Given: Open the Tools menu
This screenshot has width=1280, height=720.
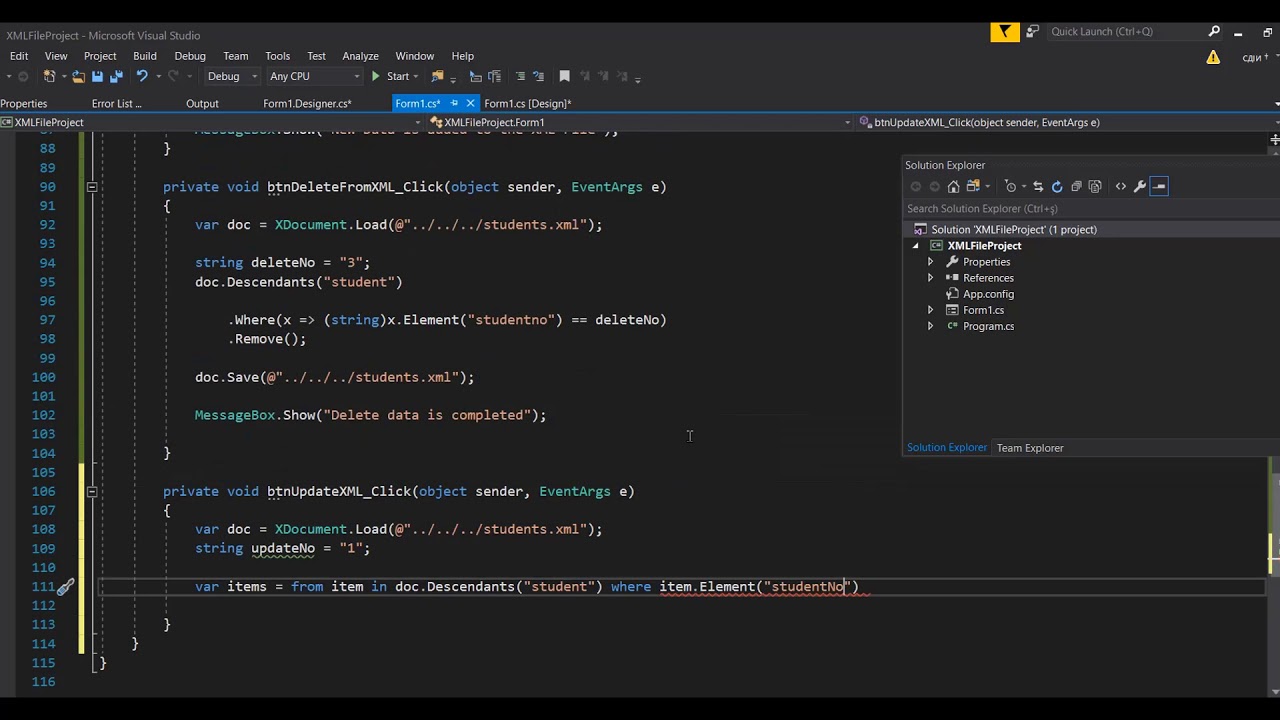Looking at the screenshot, I should tap(278, 56).
